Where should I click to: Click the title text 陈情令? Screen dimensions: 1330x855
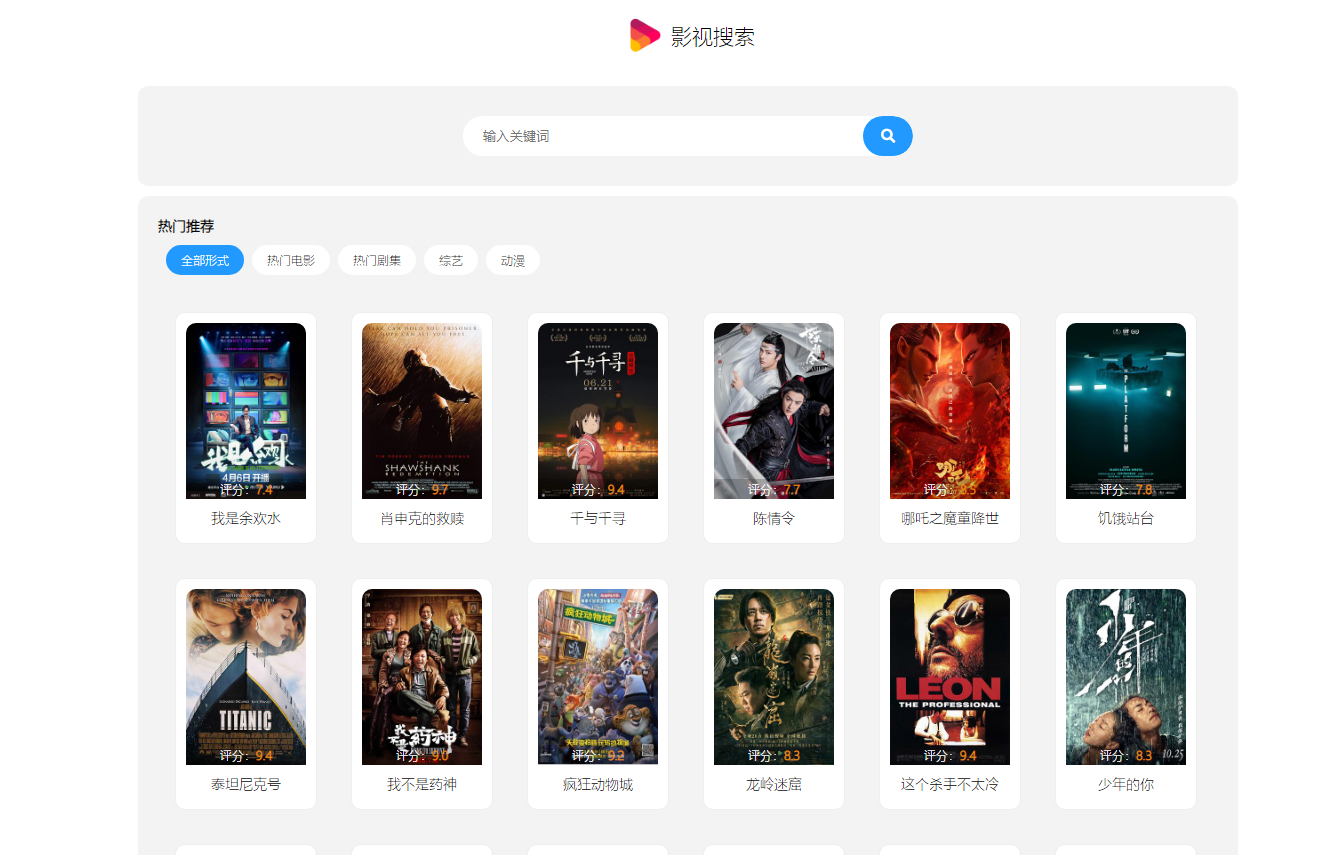(774, 519)
